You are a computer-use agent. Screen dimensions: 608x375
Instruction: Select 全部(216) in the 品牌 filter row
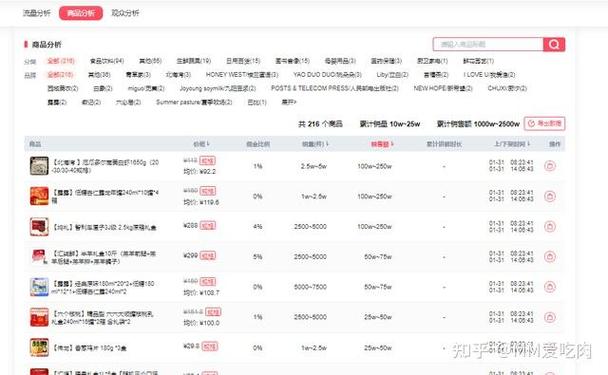(60, 74)
